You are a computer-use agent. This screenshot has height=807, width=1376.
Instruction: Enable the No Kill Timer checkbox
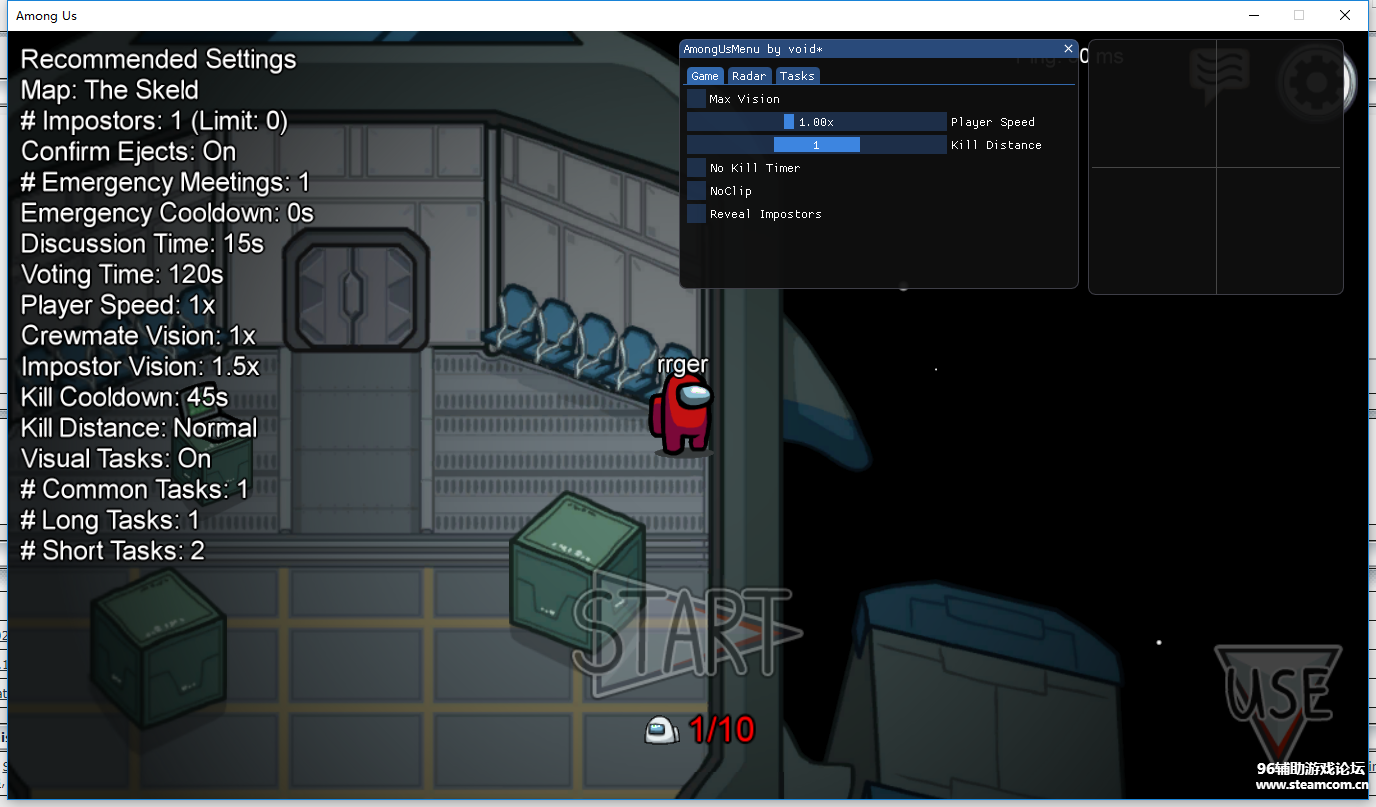[696, 168]
